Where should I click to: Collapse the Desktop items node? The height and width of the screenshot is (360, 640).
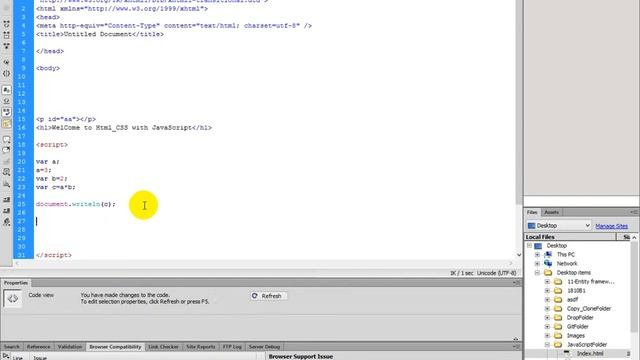point(537,273)
